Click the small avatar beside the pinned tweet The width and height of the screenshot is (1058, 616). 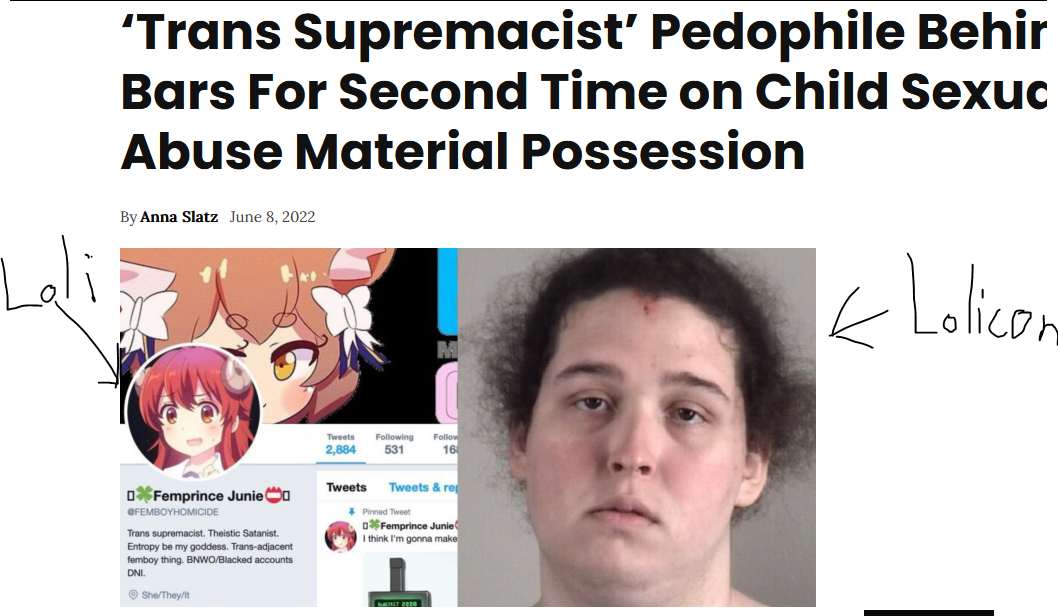(341, 536)
